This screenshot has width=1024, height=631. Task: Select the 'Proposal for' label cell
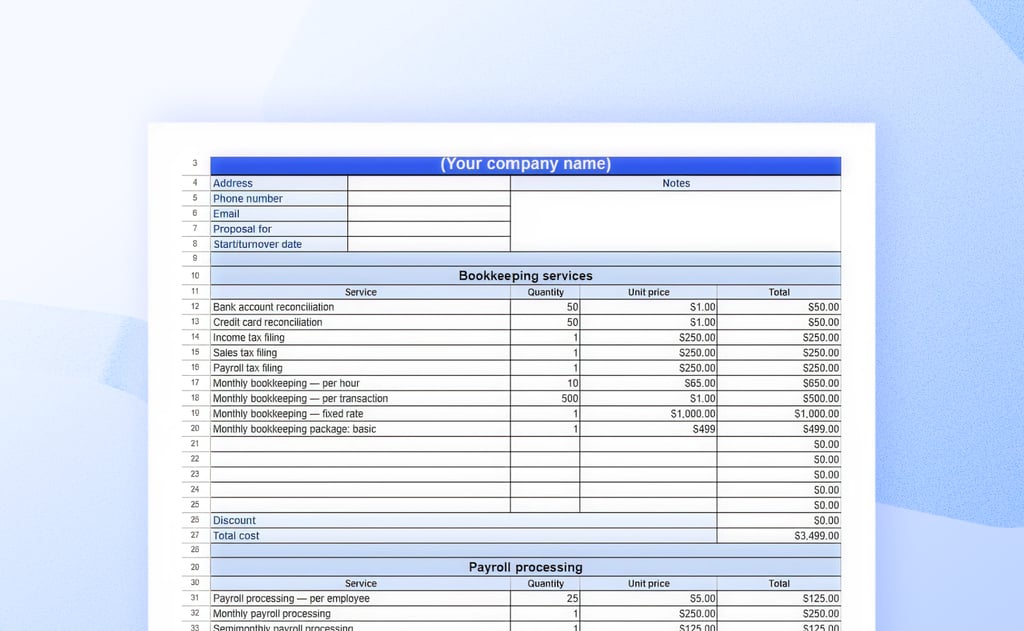pos(279,229)
